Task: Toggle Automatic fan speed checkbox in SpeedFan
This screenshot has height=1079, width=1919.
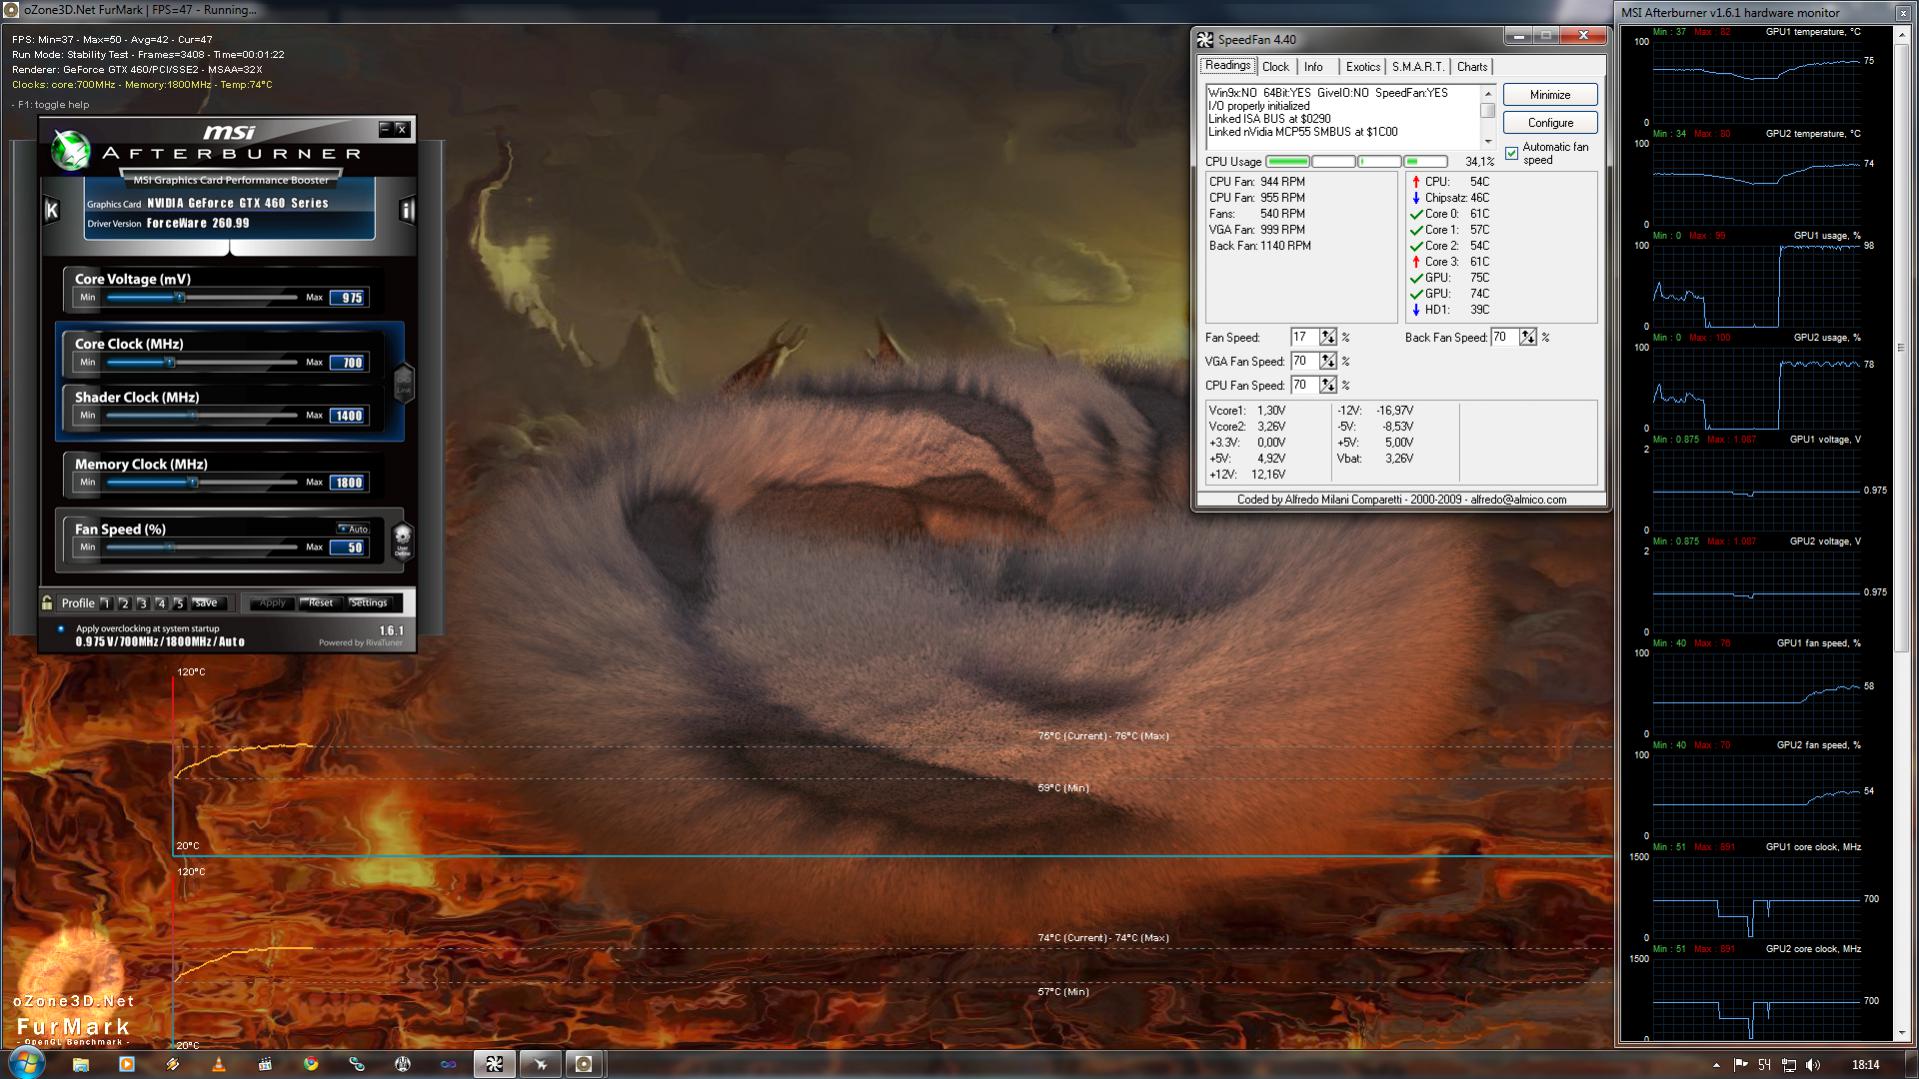Action: 1511,153
